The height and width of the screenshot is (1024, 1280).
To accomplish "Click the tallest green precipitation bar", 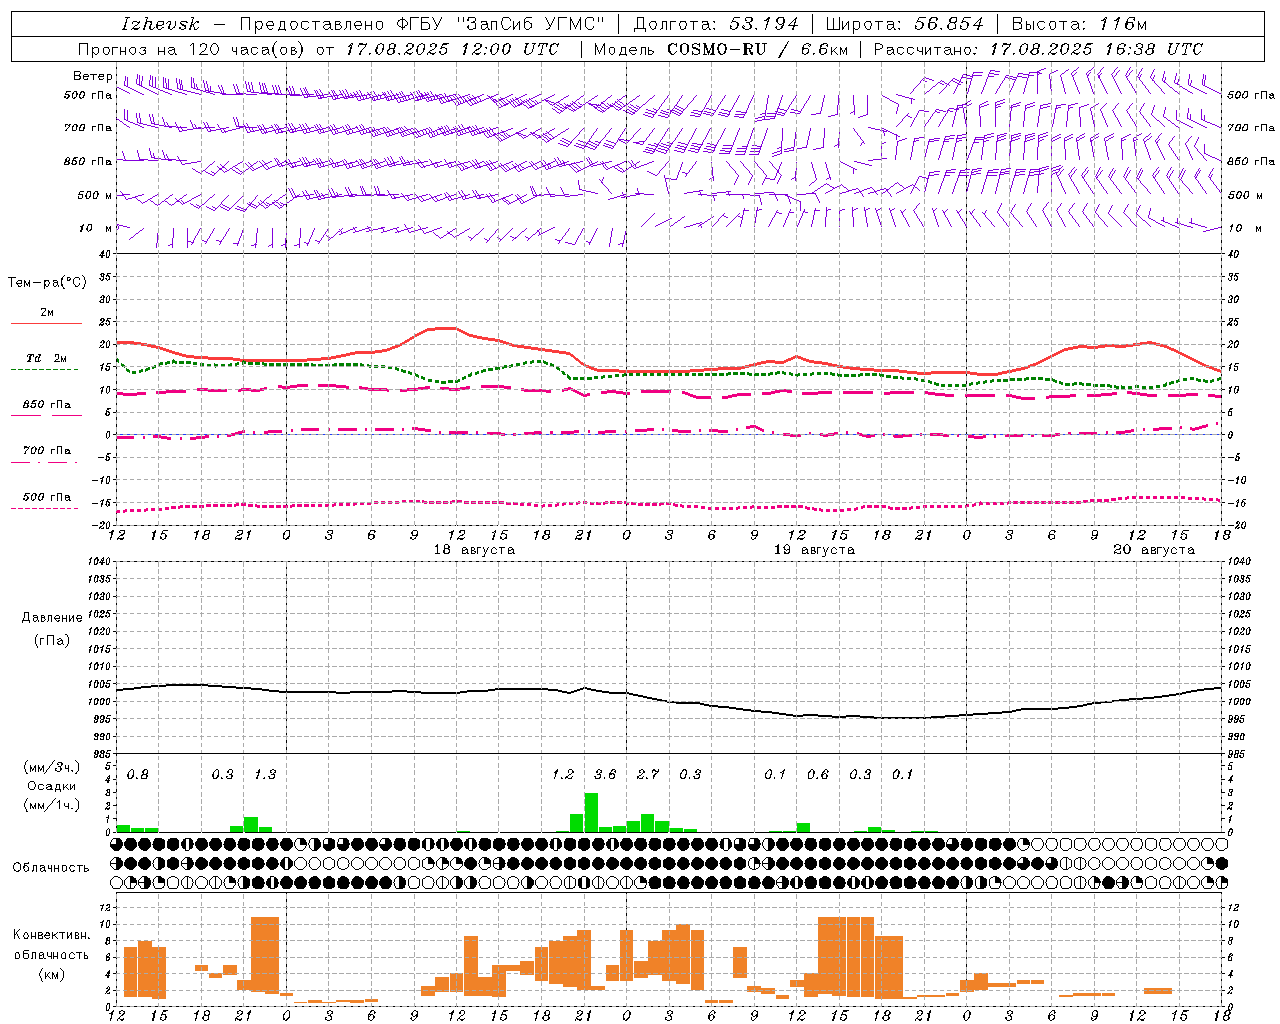I will pyautogui.click(x=591, y=812).
